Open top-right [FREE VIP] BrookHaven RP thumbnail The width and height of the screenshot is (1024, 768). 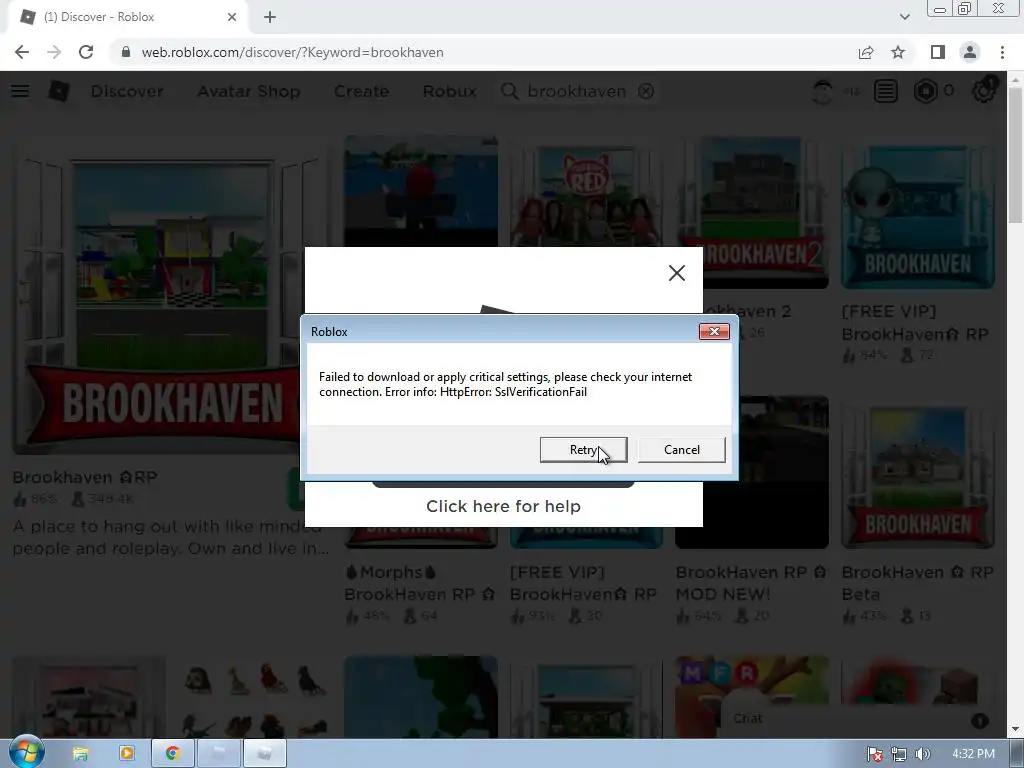[918, 212]
